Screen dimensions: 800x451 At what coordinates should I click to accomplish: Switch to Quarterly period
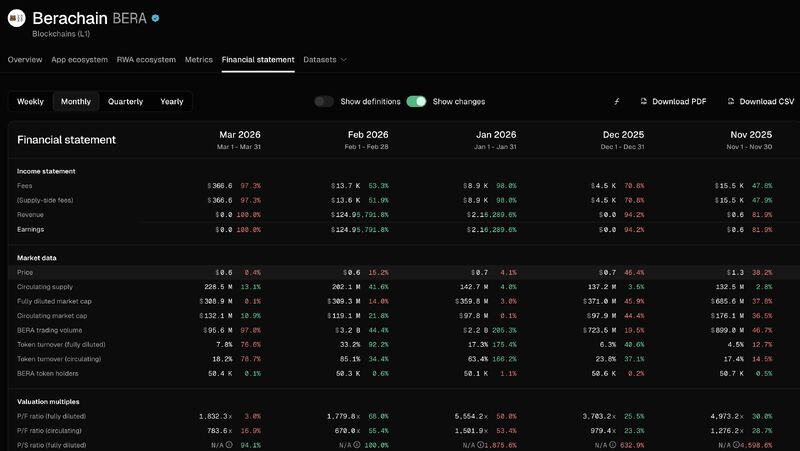tap(126, 102)
